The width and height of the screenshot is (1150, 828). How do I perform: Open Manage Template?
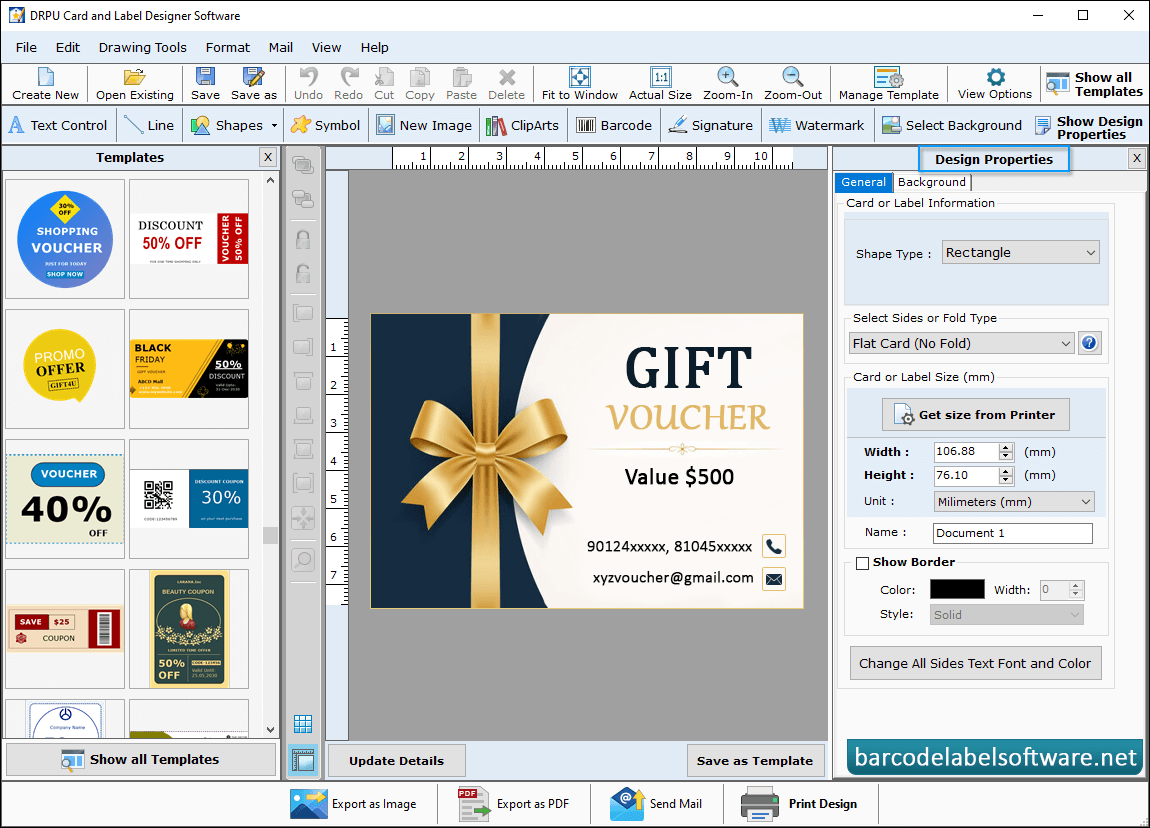(889, 84)
